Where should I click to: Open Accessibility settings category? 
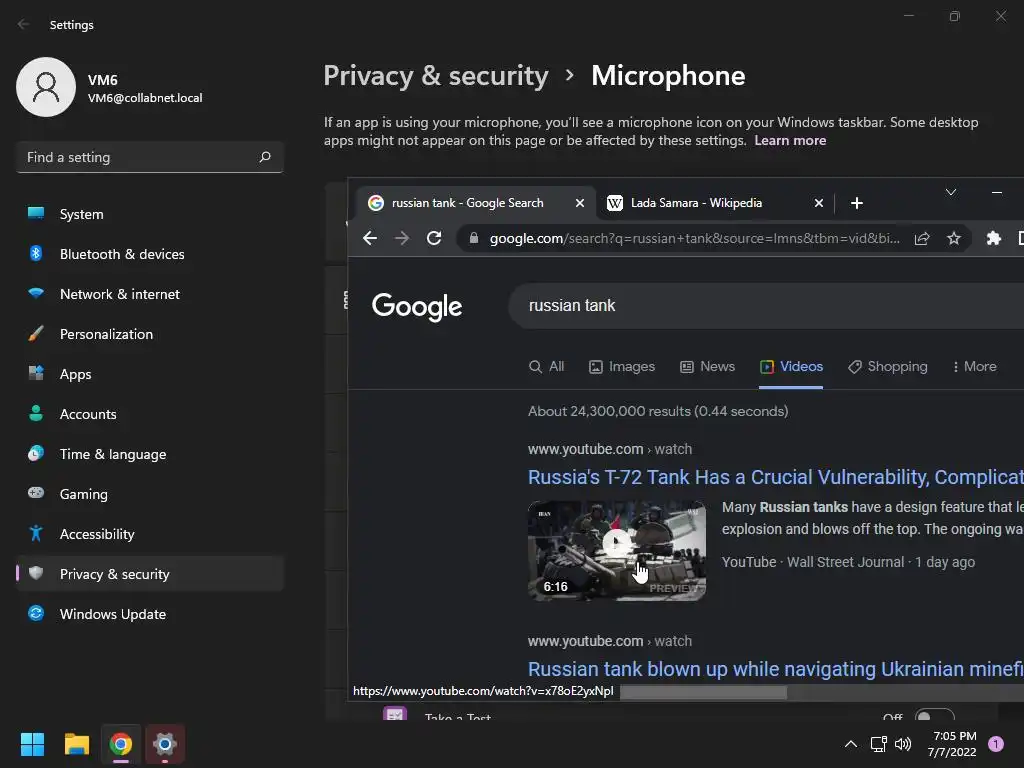(x=150, y=534)
